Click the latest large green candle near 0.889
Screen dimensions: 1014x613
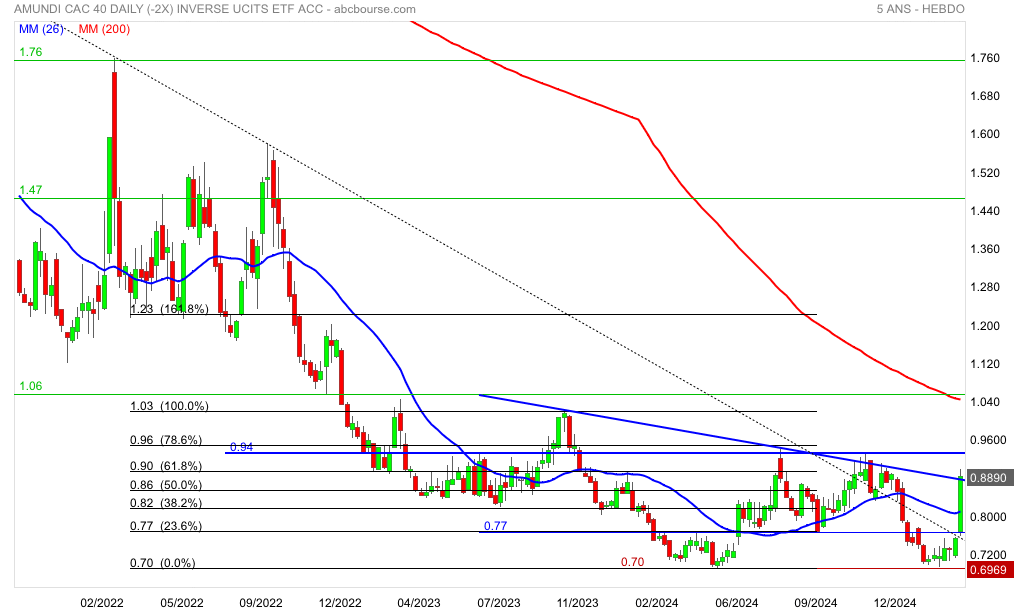click(961, 504)
